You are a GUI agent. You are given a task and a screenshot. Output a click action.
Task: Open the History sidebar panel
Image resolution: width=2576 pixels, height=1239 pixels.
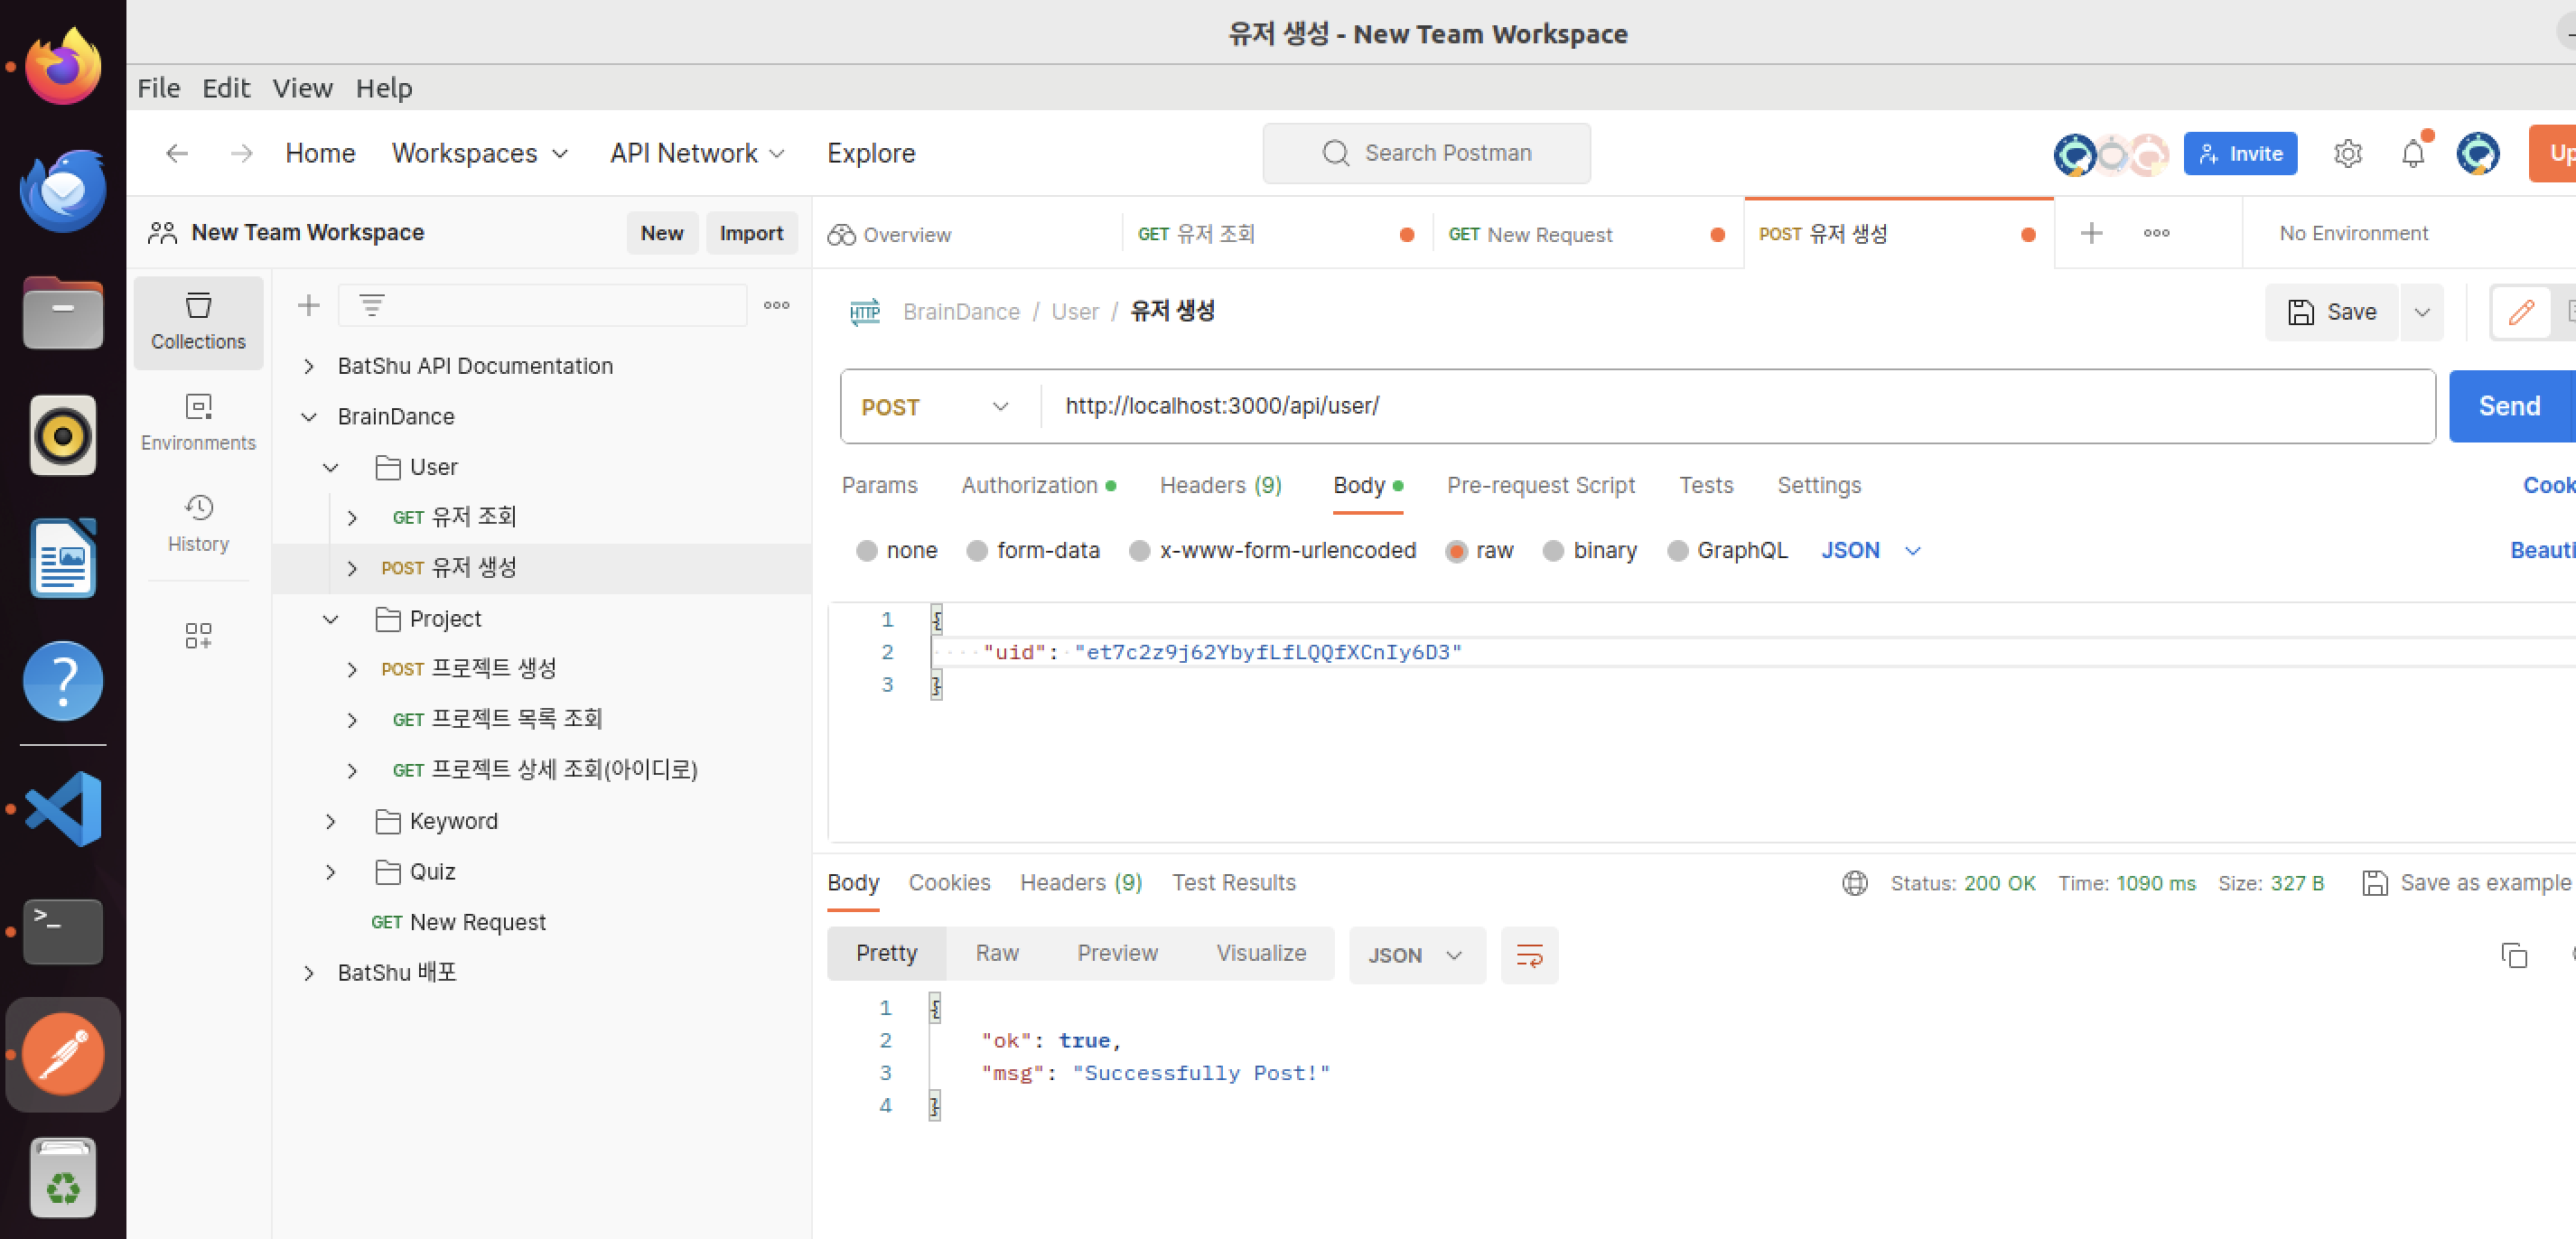click(198, 523)
